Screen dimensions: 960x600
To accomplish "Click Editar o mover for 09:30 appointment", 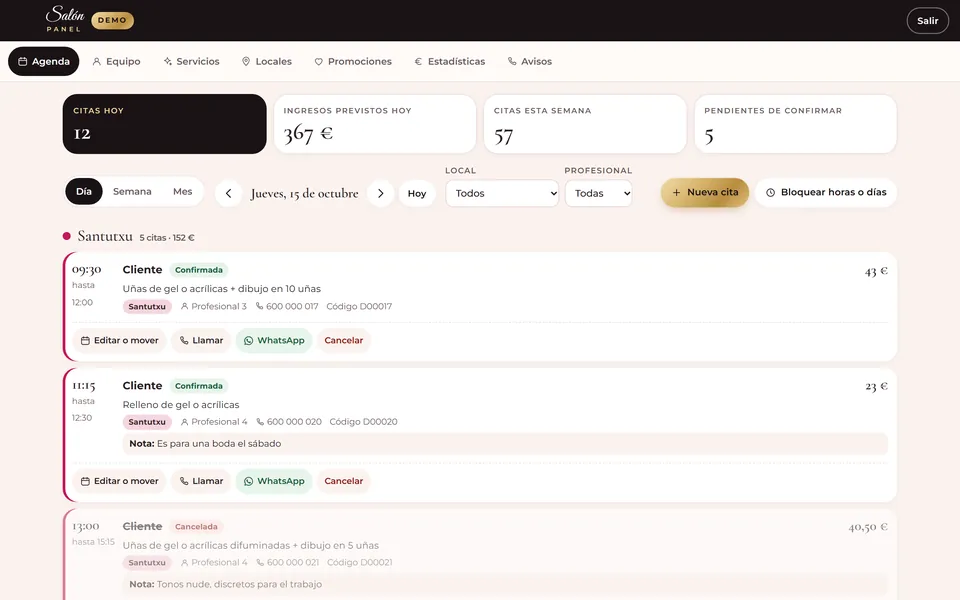I will (119, 340).
